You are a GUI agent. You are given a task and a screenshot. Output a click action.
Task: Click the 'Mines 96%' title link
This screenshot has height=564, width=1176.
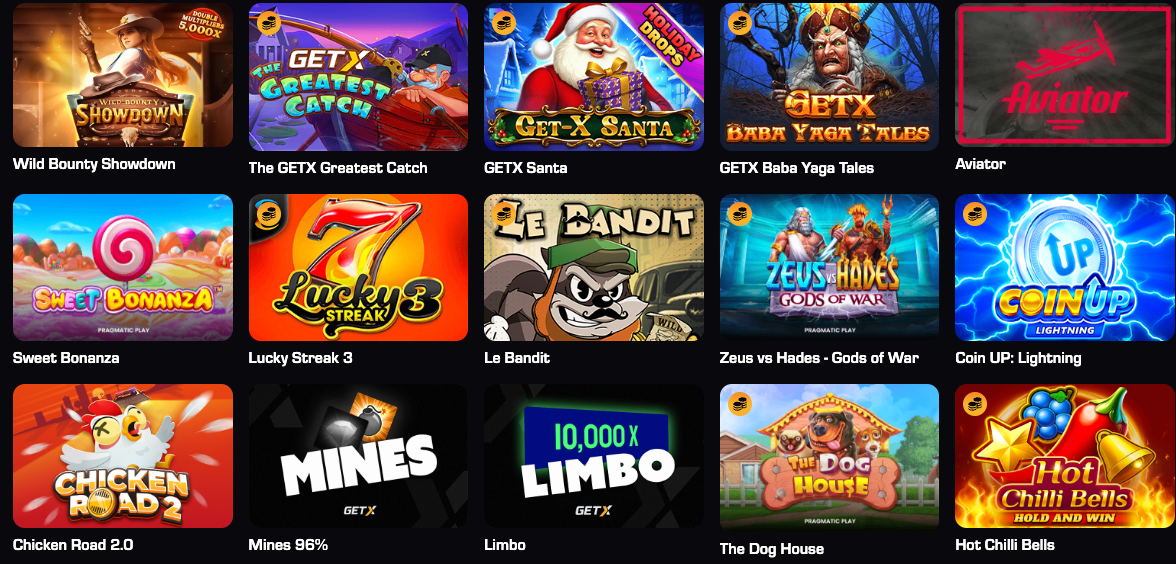(288, 545)
